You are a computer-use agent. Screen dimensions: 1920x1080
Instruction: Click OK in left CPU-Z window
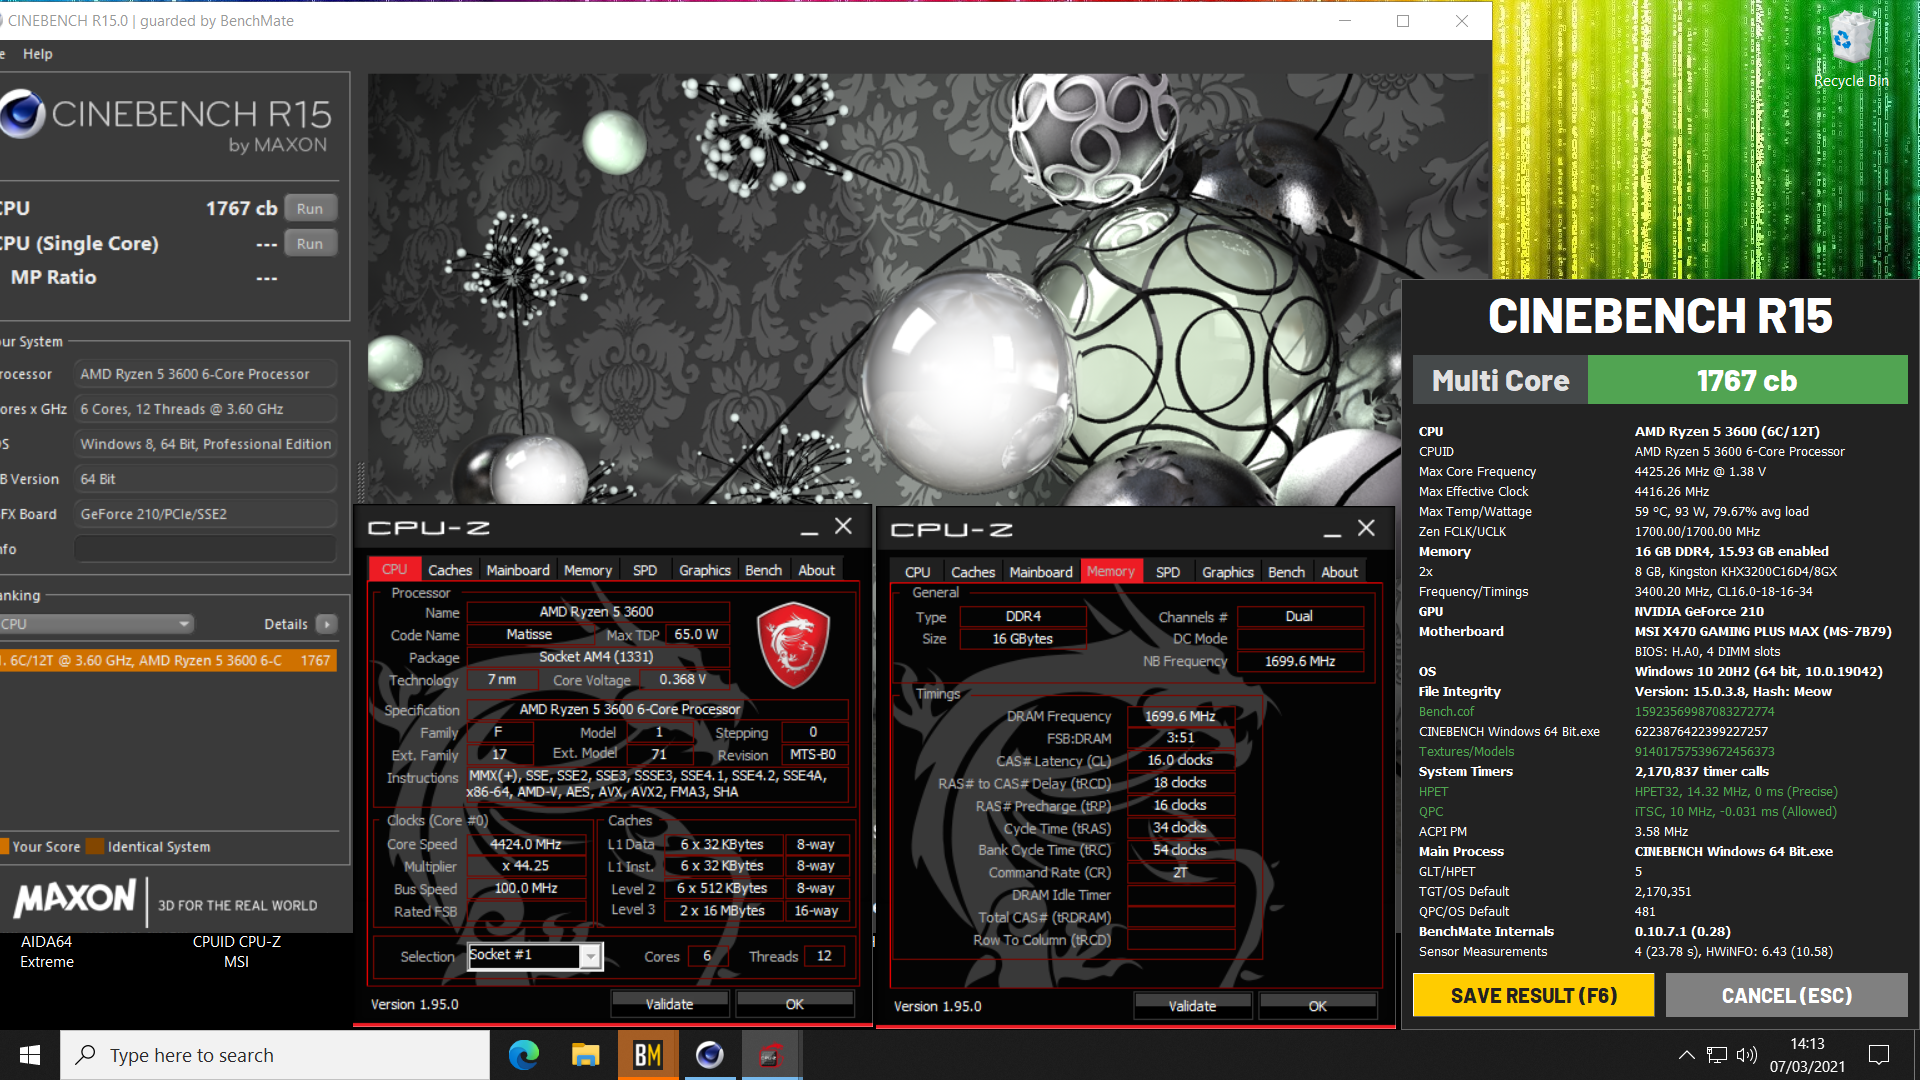(795, 1004)
